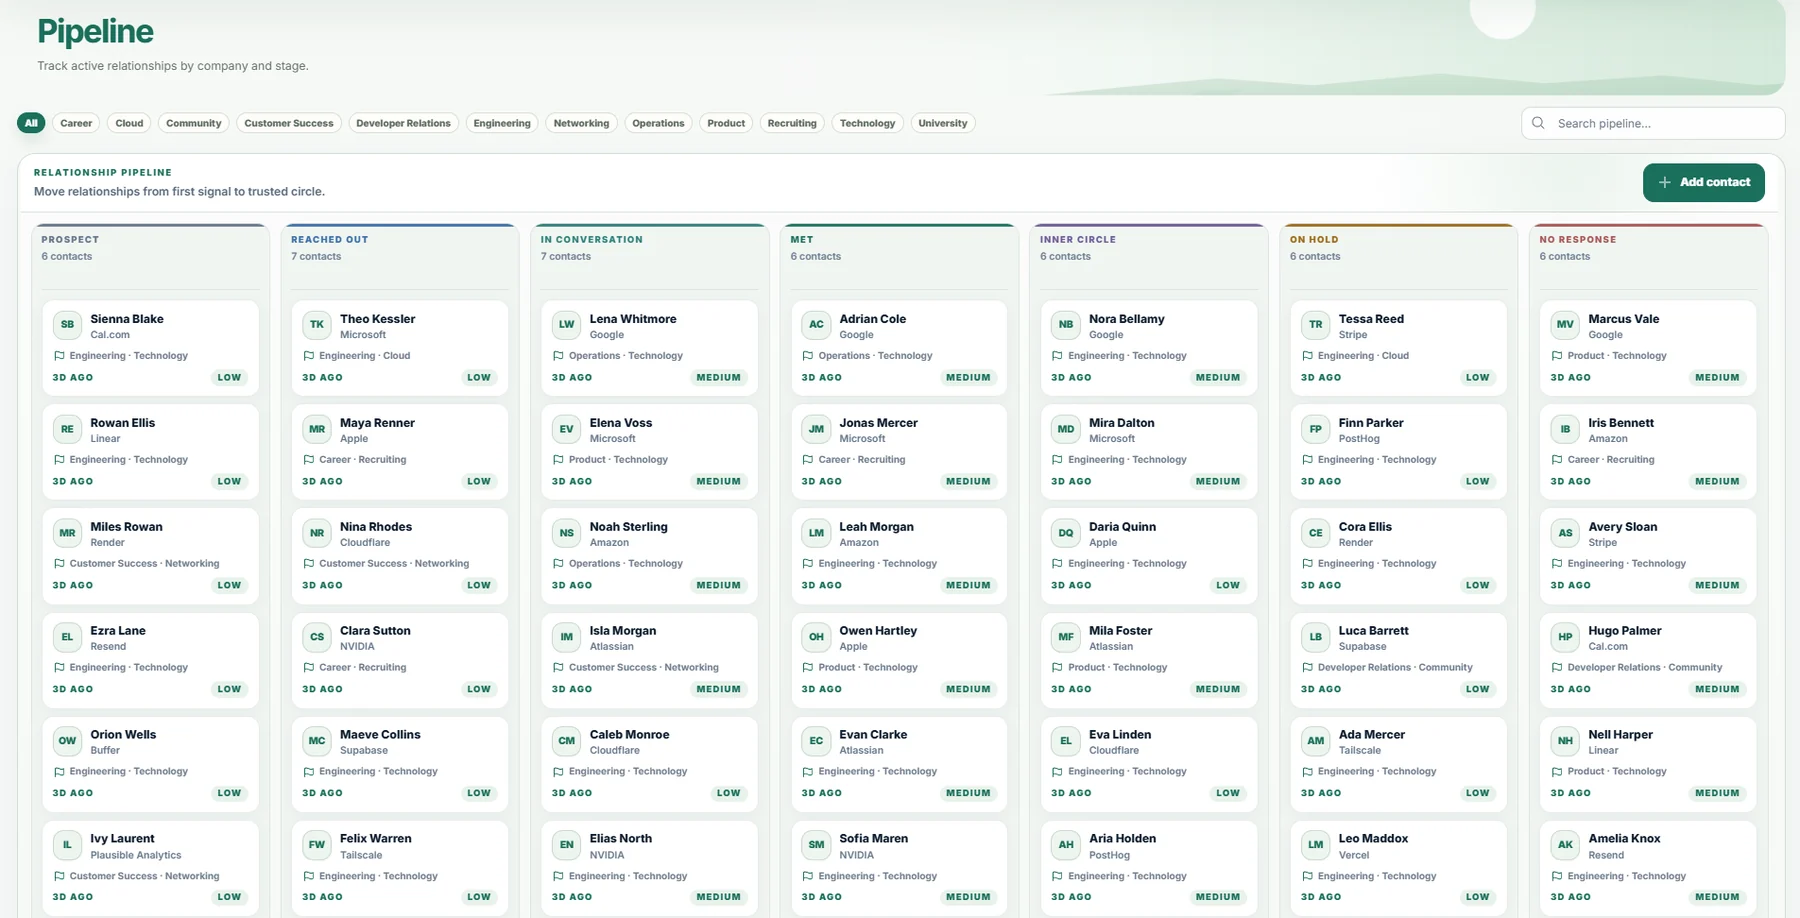Filter pipeline by Product chip
Viewport: 1800px width, 918px height.
tap(726, 123)
